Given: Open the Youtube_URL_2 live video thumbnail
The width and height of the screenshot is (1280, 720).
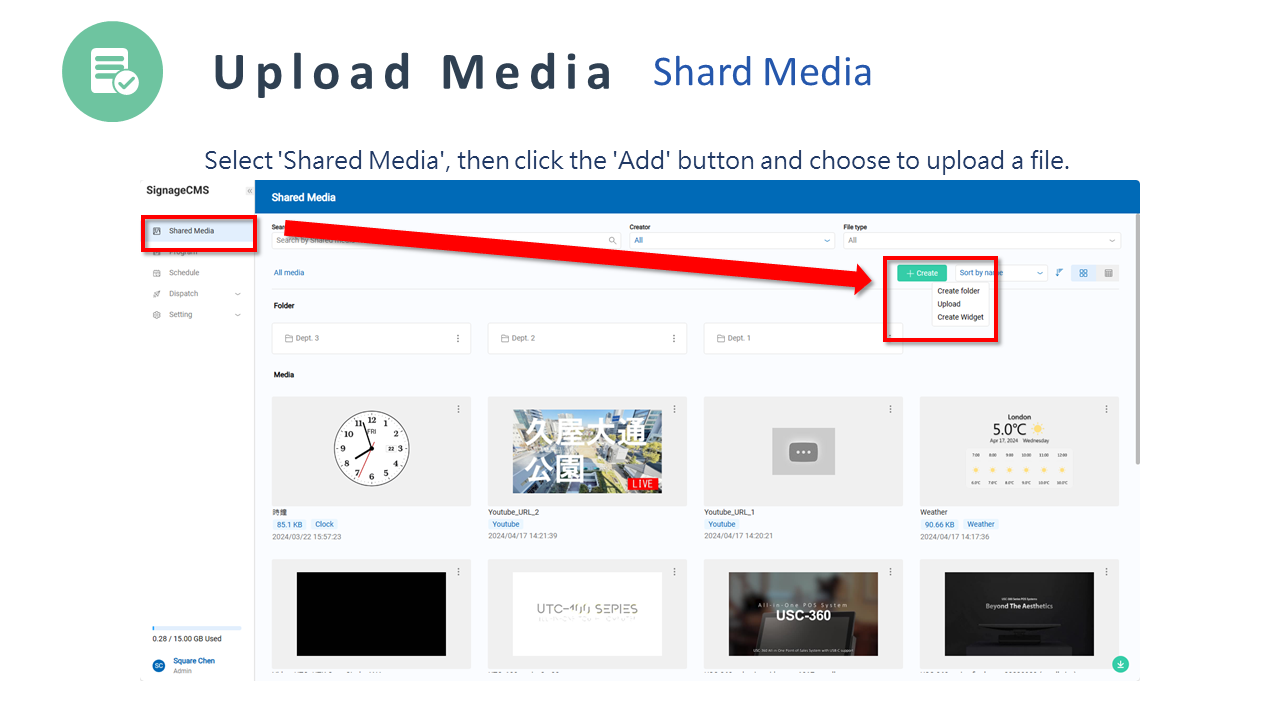Looking at the screenshot, I should [x=587, y=451].
